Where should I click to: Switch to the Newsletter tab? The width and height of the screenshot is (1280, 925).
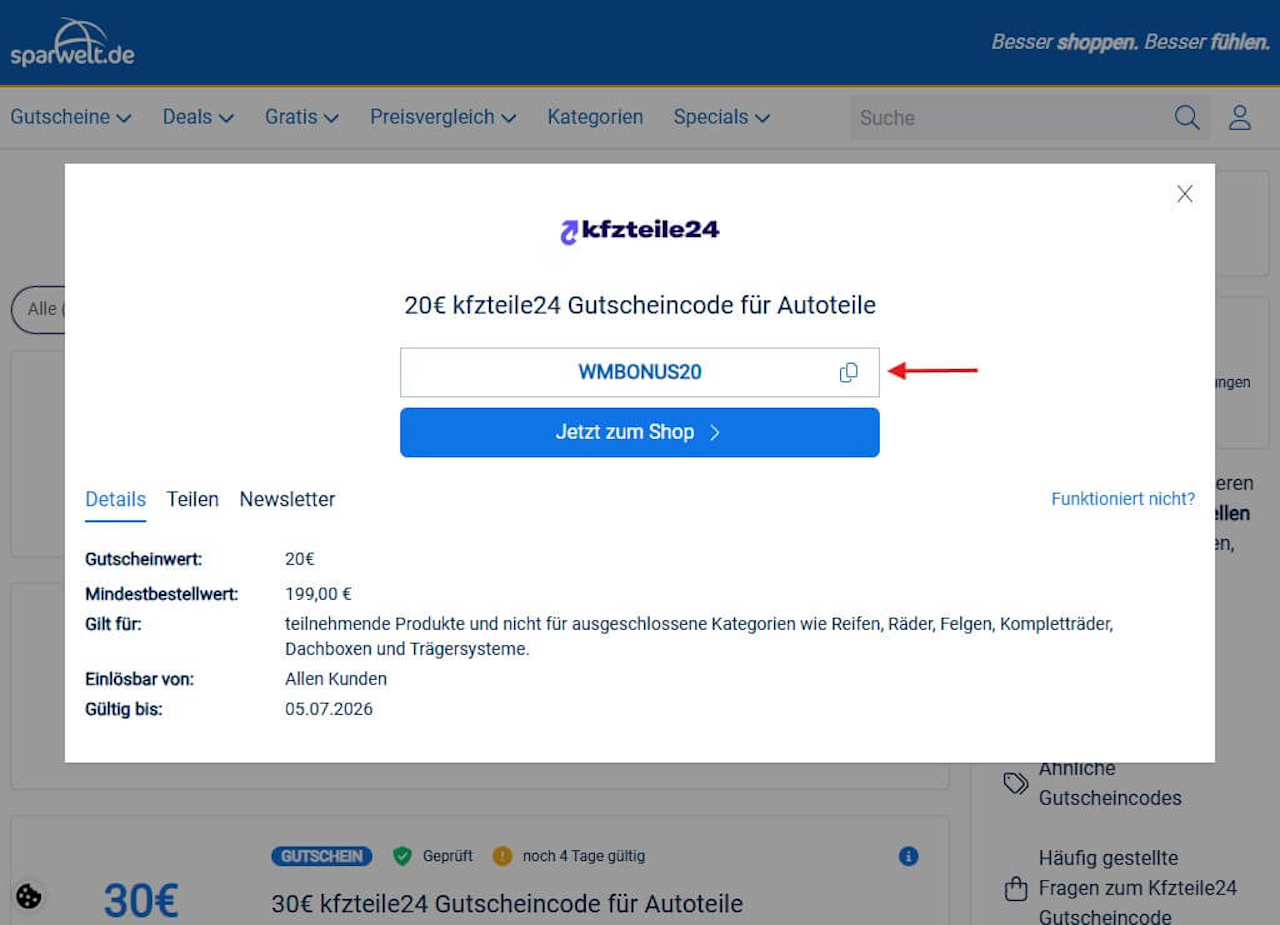[x=287, y=499]
